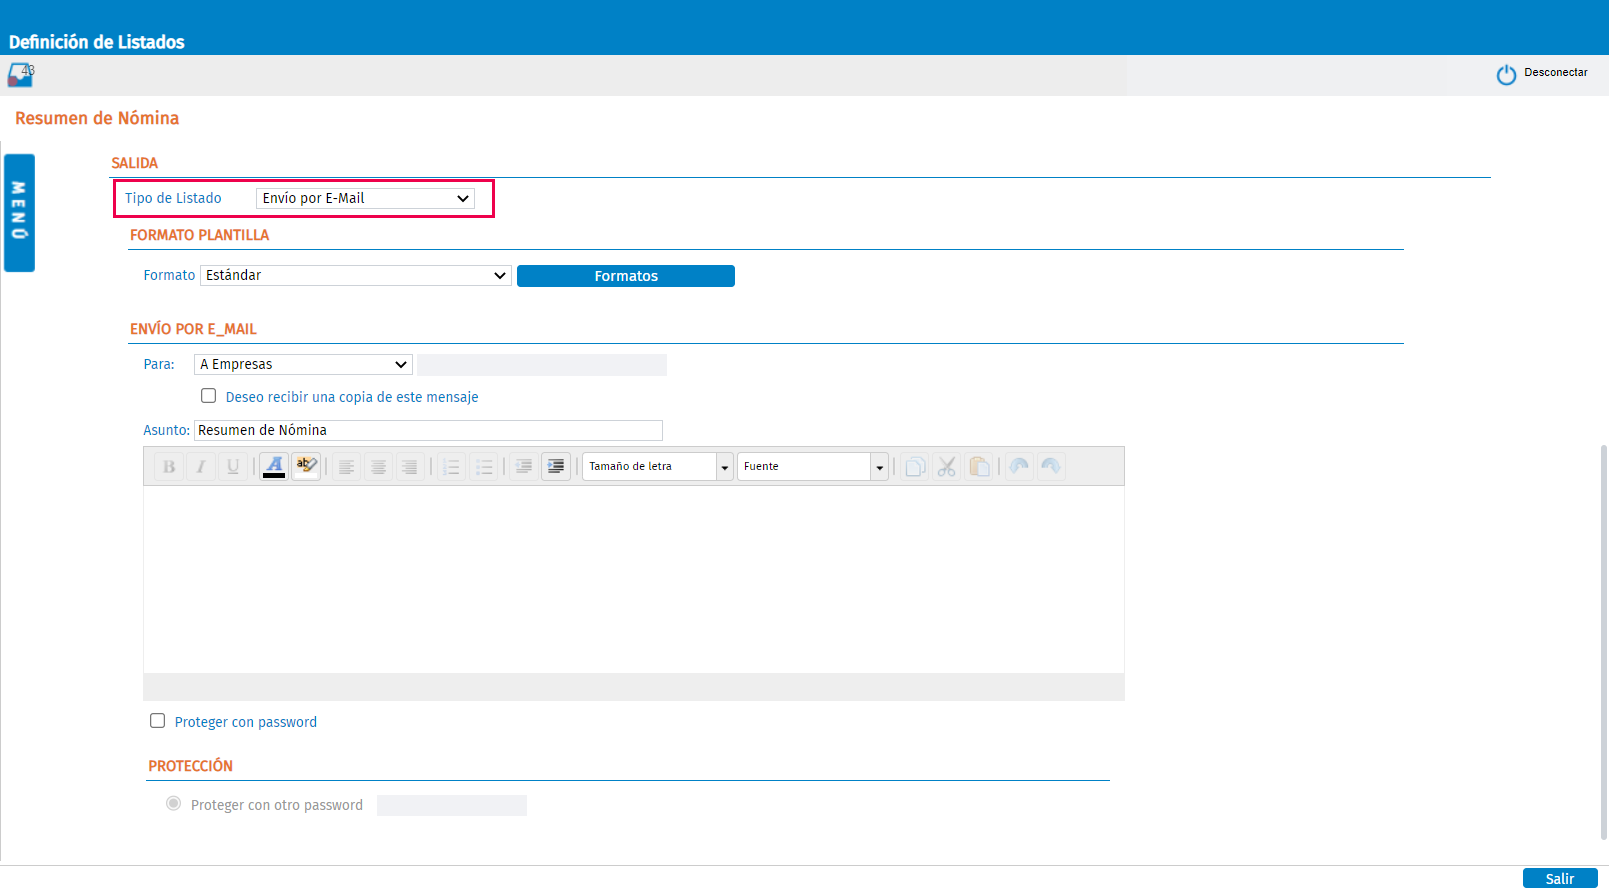Open the font color picker
Screen dimensions: 1609x891
[x=274, y=466]
